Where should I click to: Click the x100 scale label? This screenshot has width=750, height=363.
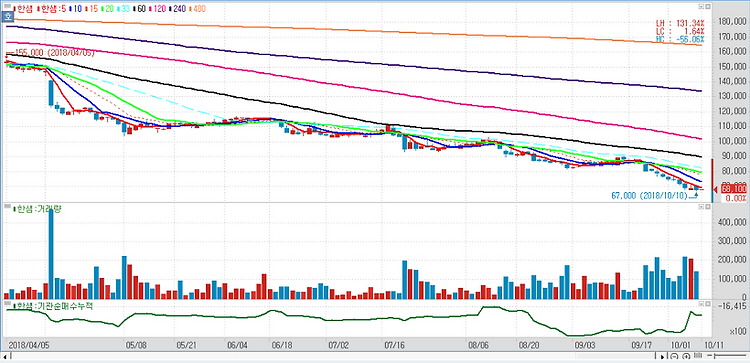click(739, 330)
